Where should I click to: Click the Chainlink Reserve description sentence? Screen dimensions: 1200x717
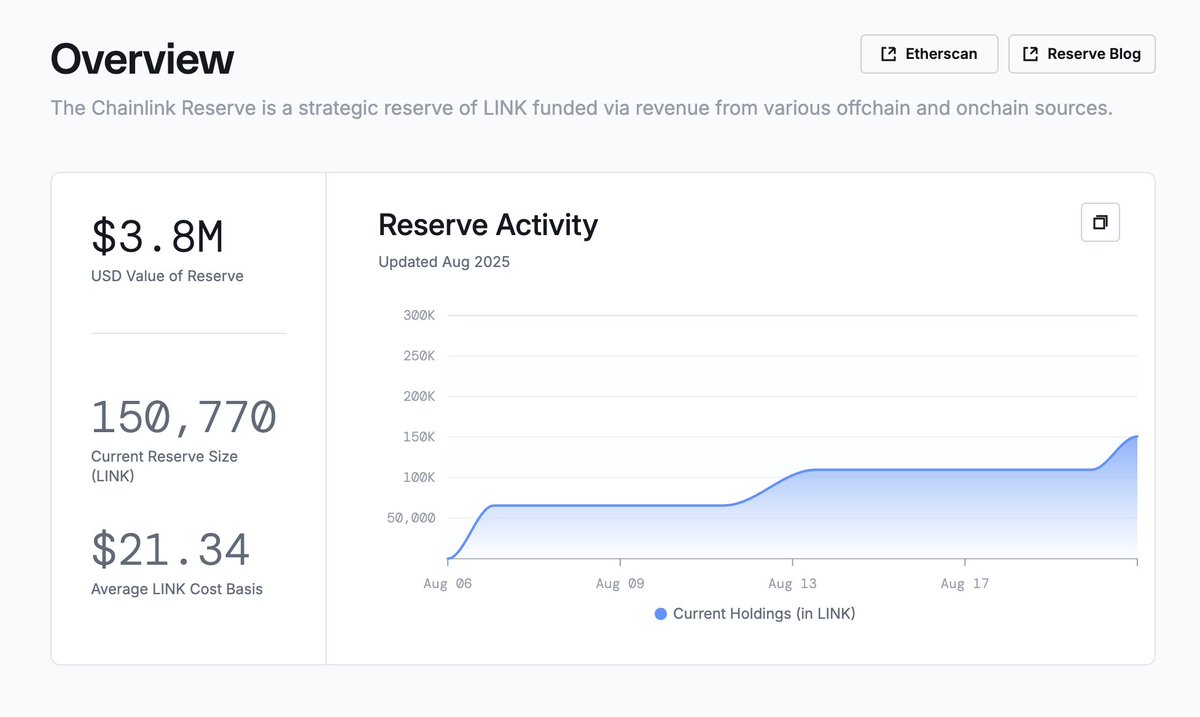582,108
